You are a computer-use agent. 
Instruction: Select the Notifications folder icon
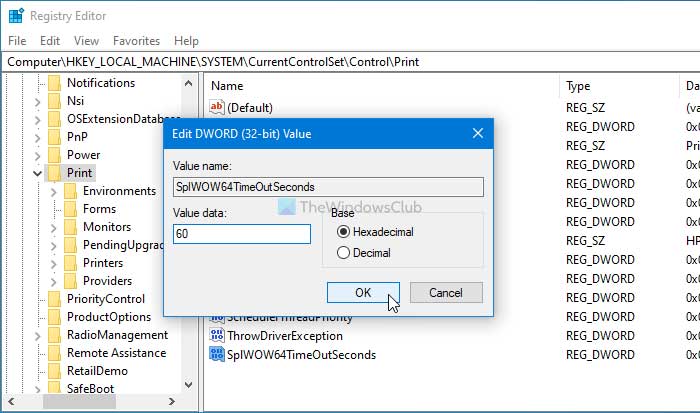[x=54, y=83]
